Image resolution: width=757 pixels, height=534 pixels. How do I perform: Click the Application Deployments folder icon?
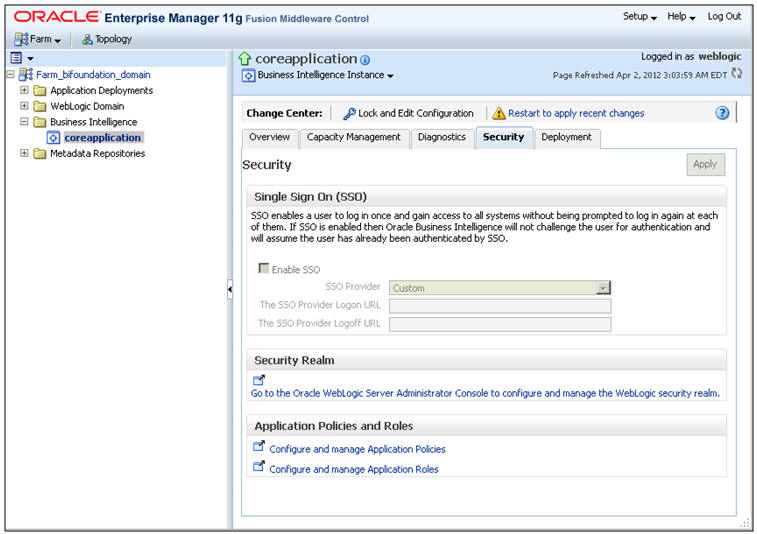pos(40,91)
